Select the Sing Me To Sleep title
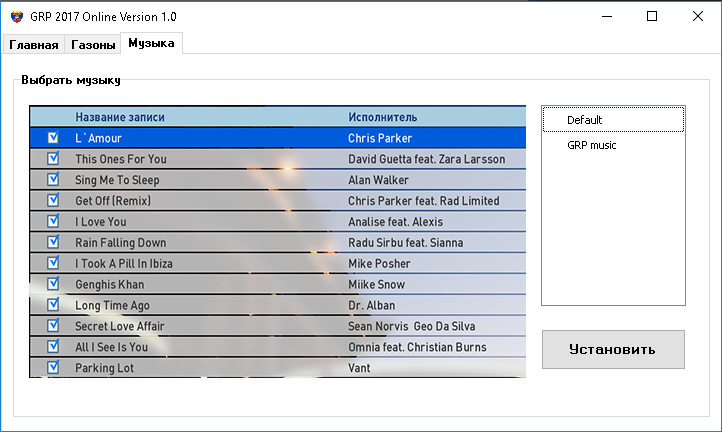 pos(117,180)
